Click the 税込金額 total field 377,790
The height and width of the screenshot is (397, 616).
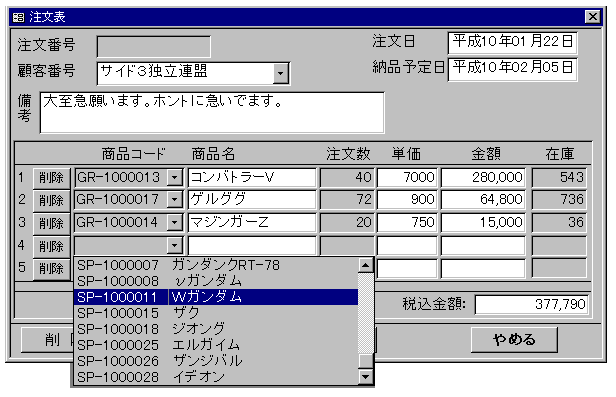[x=531, y=305]
